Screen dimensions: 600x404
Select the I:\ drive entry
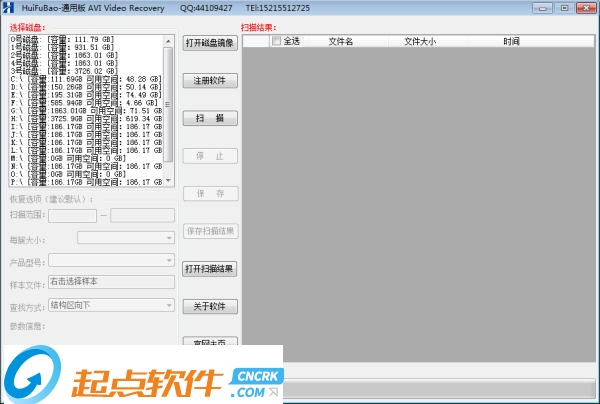click(86, 127)
